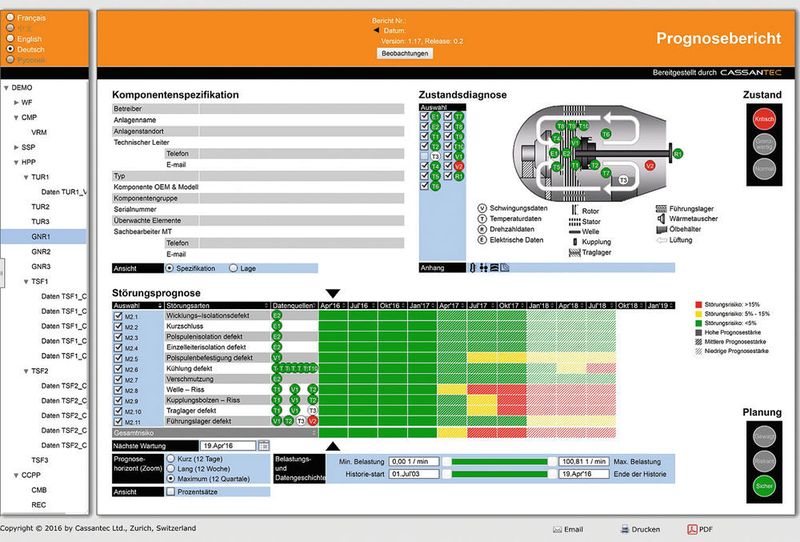Image resolution: width=800 pixels, height=542 pixels.
Task: Collapse the DEMO tree root
Action: coord(6,88)
